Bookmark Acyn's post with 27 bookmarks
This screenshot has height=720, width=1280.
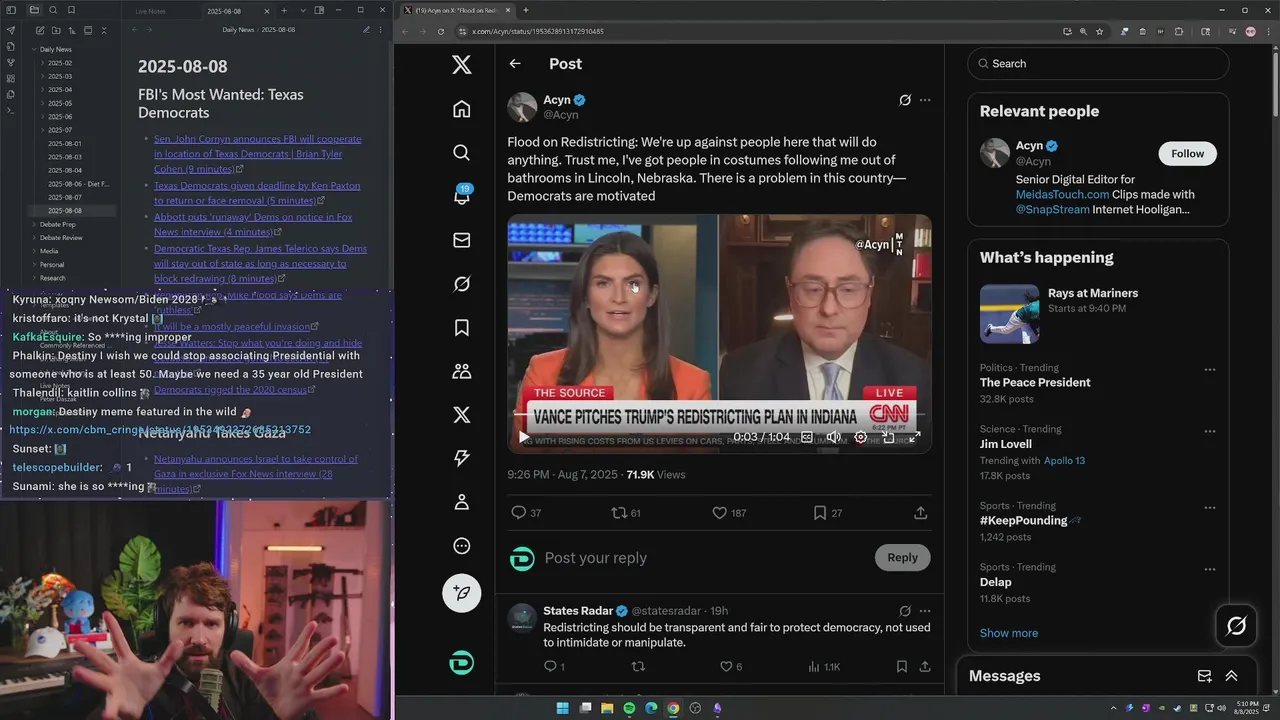click(x=820, y=513)
